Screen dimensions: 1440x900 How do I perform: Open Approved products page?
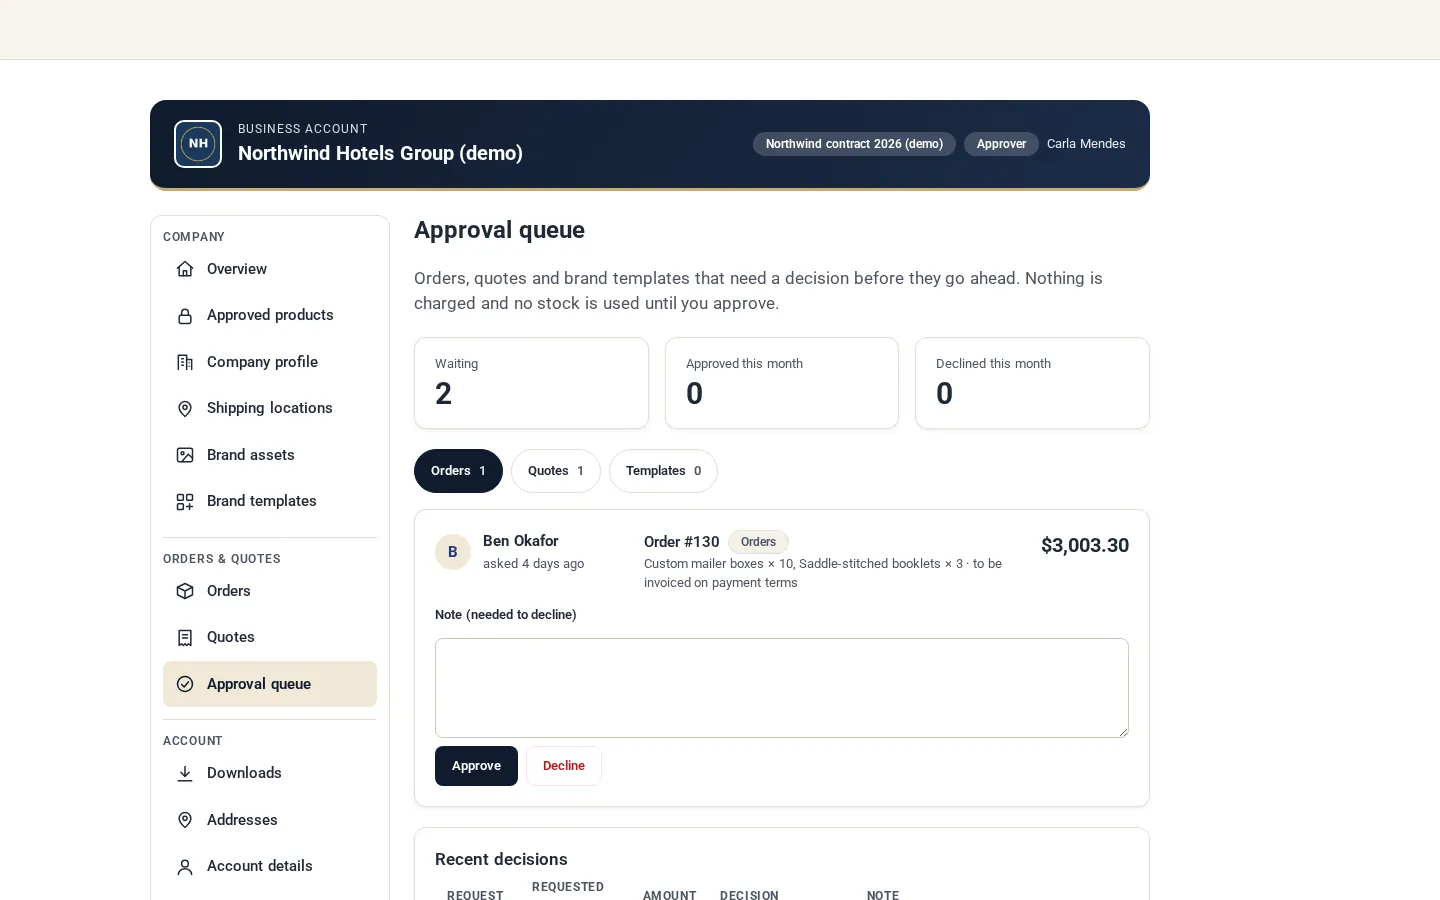coord(270,315)
